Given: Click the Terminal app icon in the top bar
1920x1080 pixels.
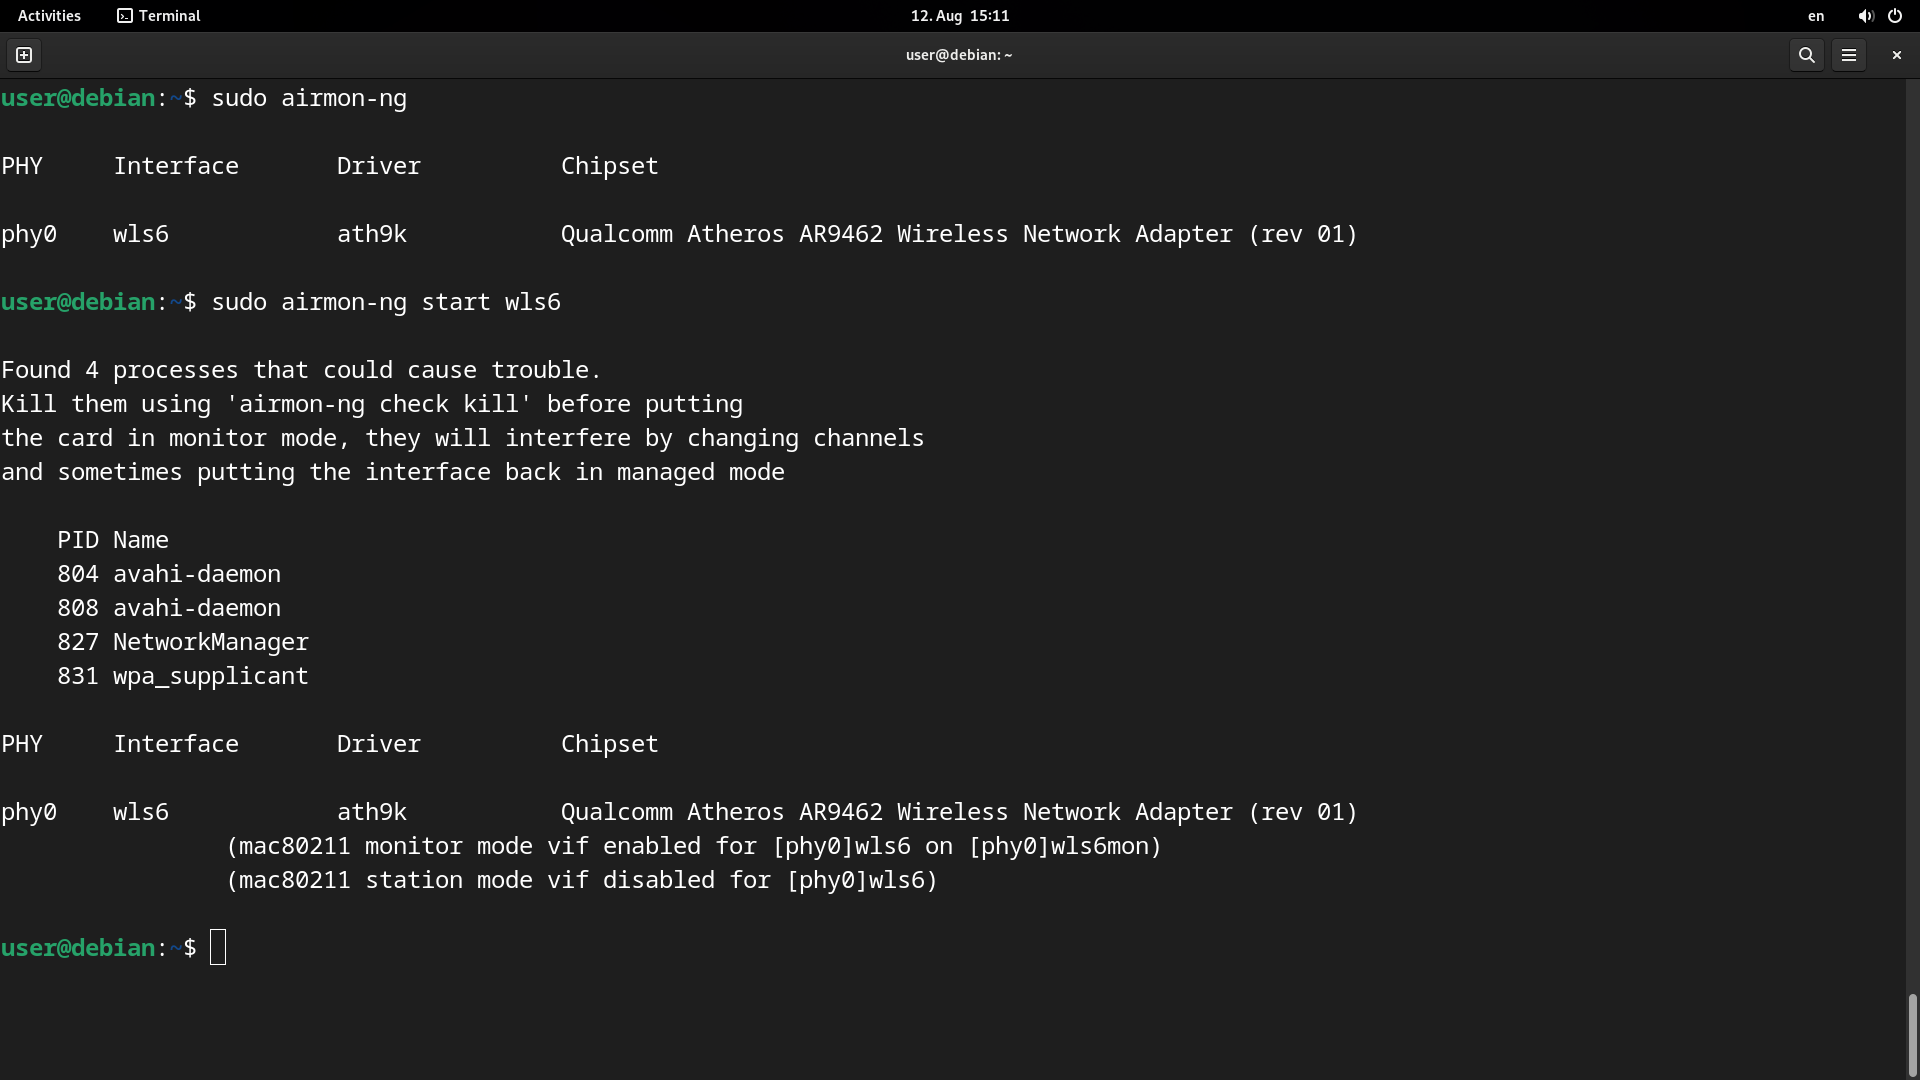Looking at the screenshot, I should 125,16.
